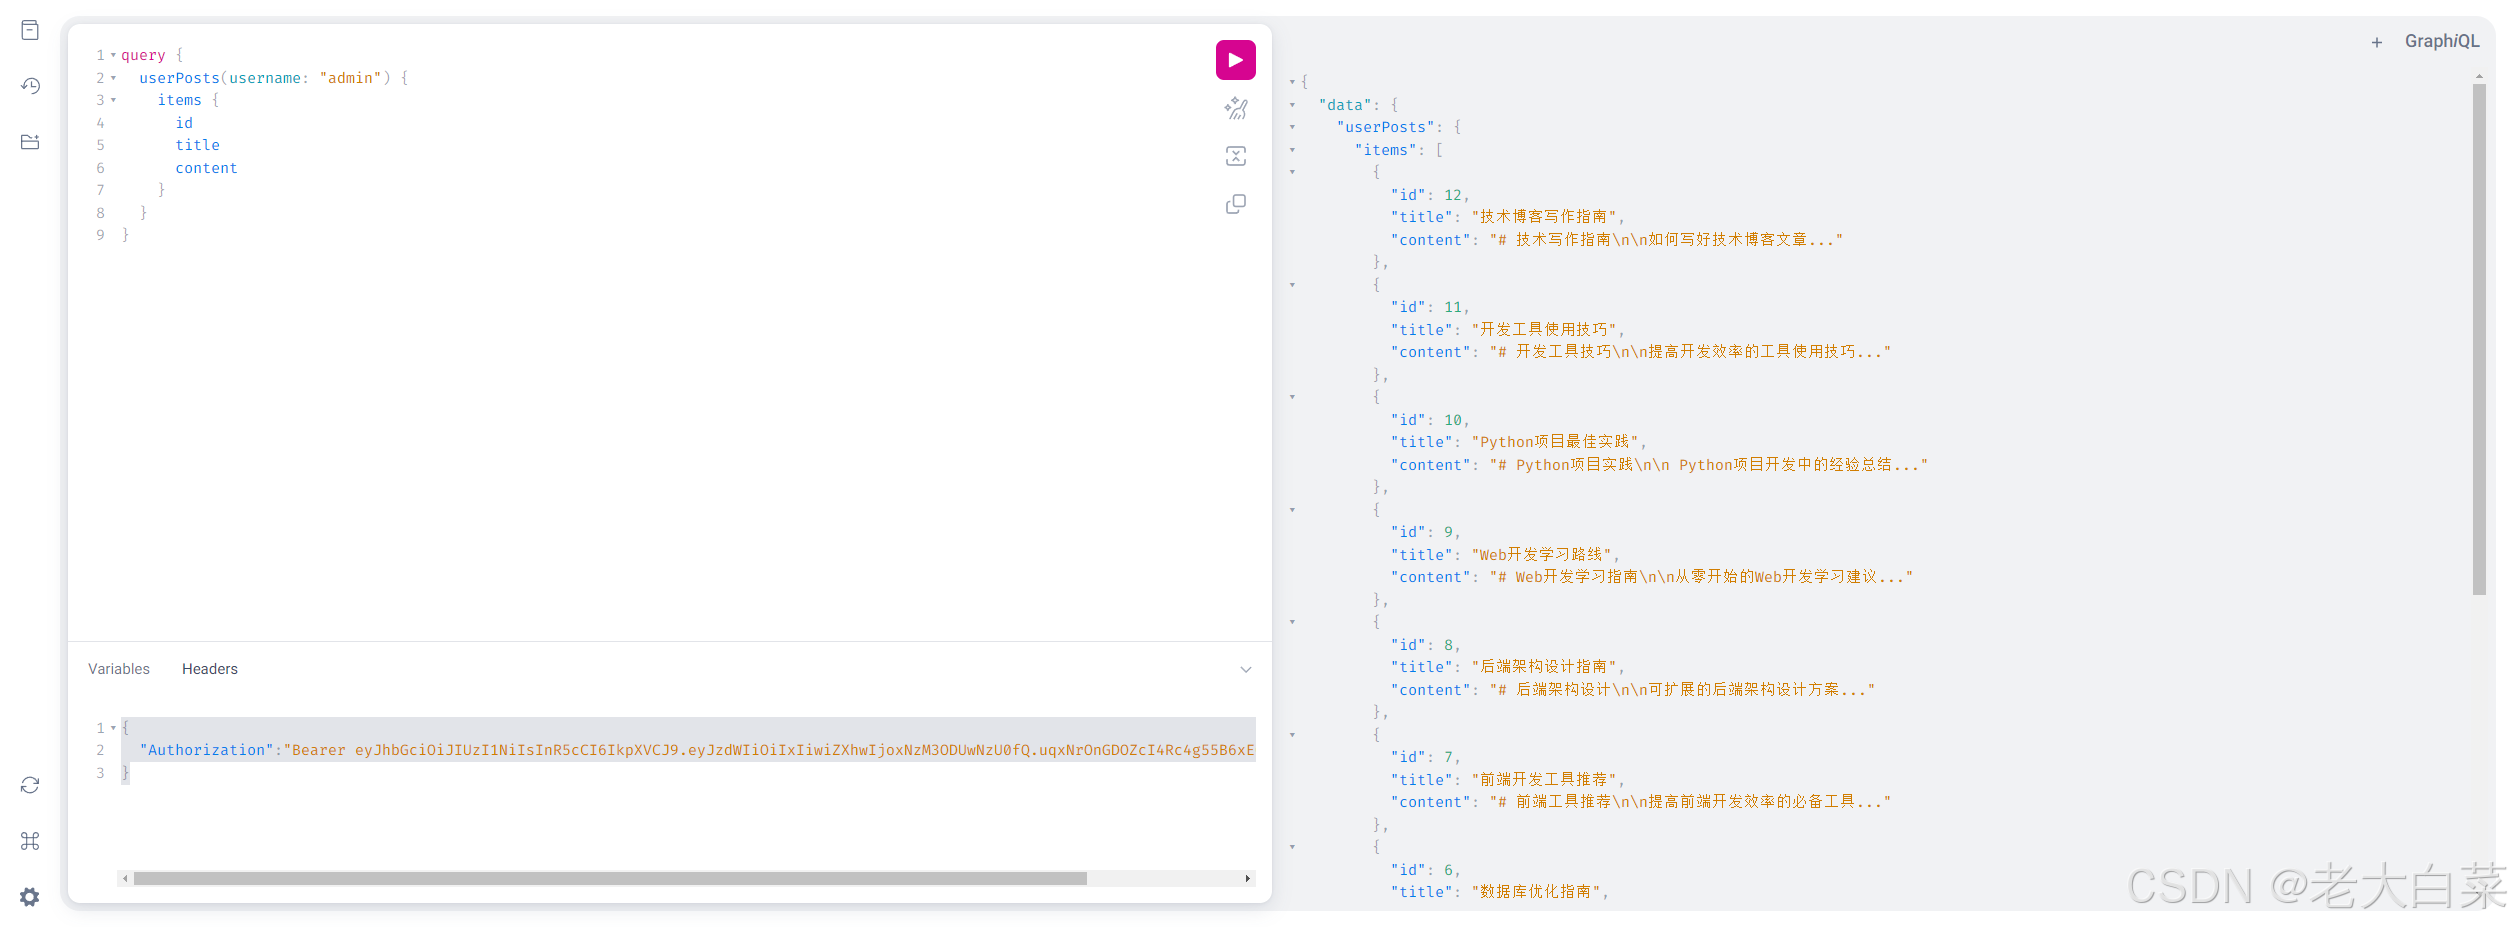Click the title "开发工具使用技巧" in response
Viewport: 2512px width, 927px height.
point(1543,330)
